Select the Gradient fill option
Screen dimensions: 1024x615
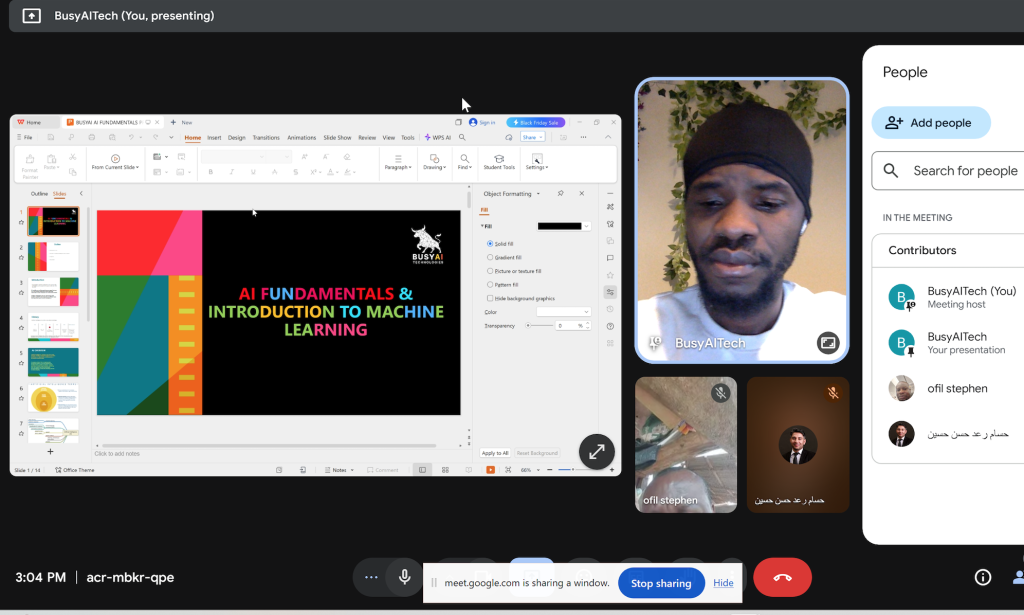pos(489,257)
